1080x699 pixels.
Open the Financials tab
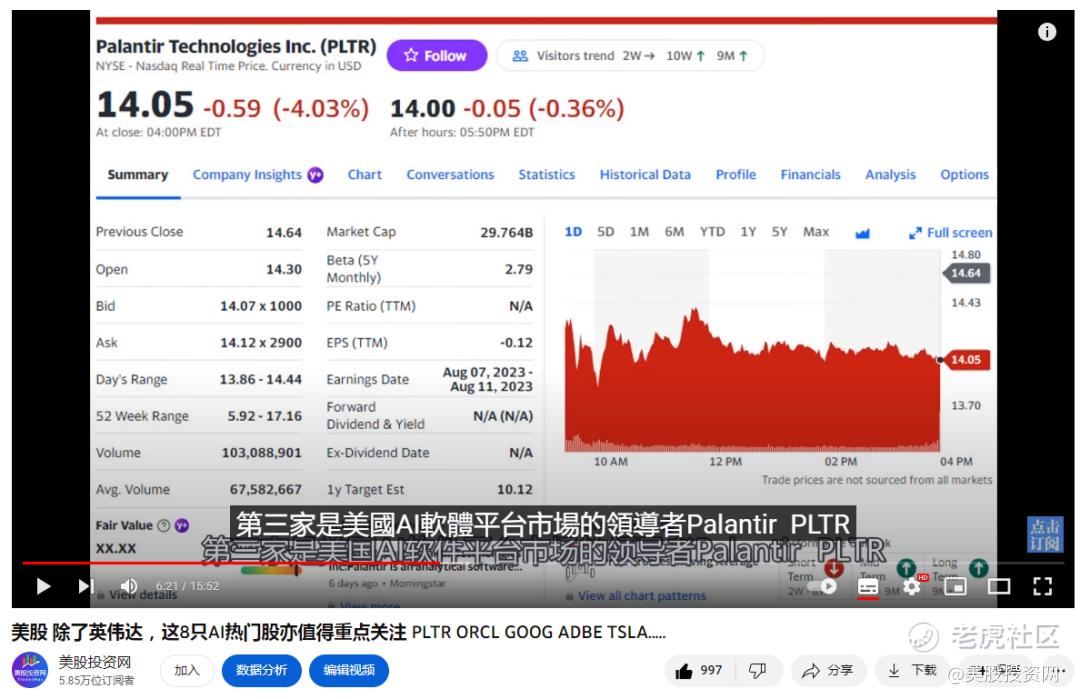click(x=811, y=175)
